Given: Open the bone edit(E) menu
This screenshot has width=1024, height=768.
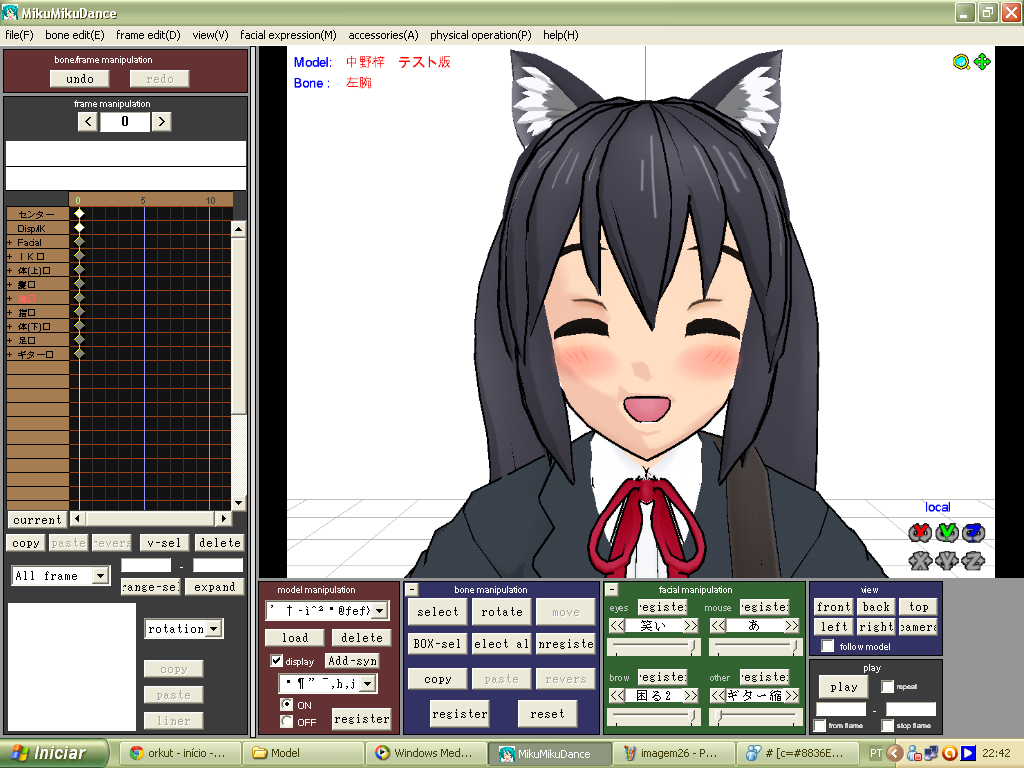Looking at the screenshot, I should pos(74,35).
